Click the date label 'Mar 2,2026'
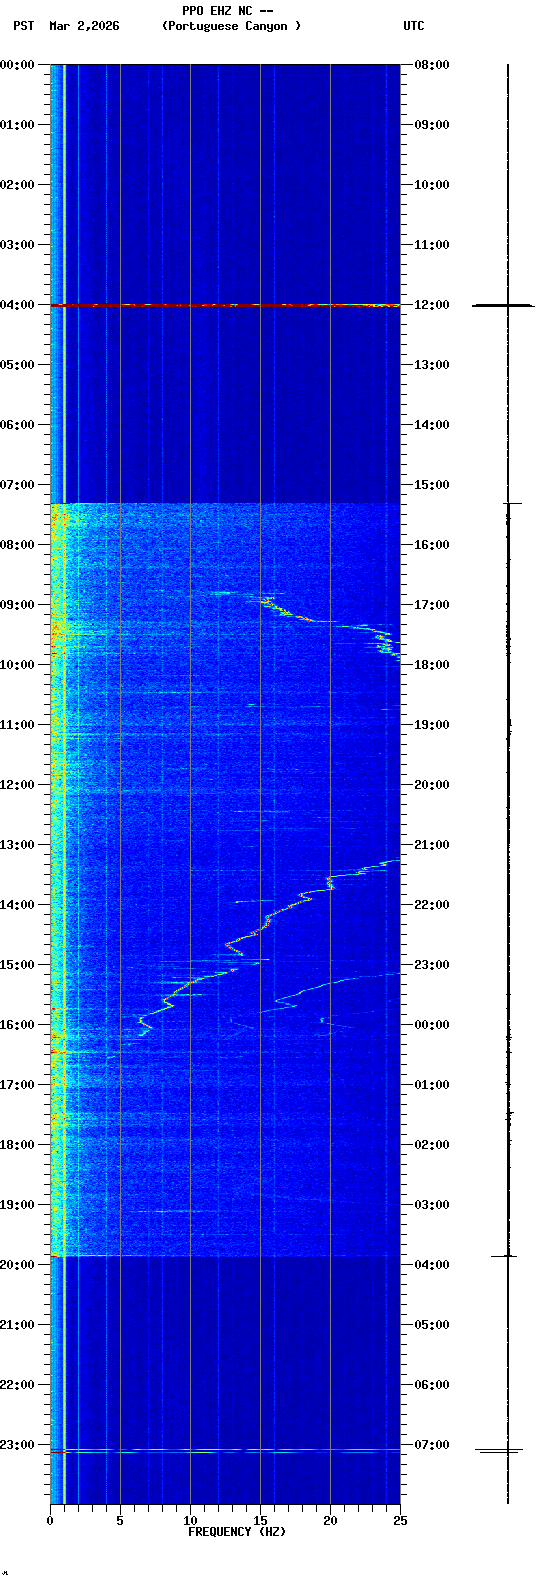This screenshot has width=552, height=1584. (84, 26)
